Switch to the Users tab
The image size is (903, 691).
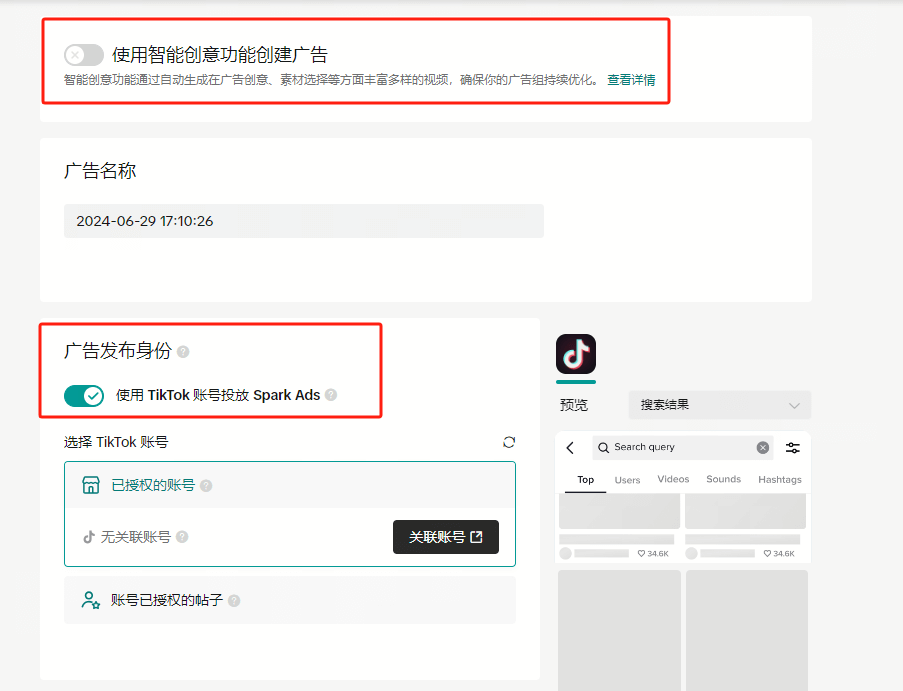tap(627, 480)
